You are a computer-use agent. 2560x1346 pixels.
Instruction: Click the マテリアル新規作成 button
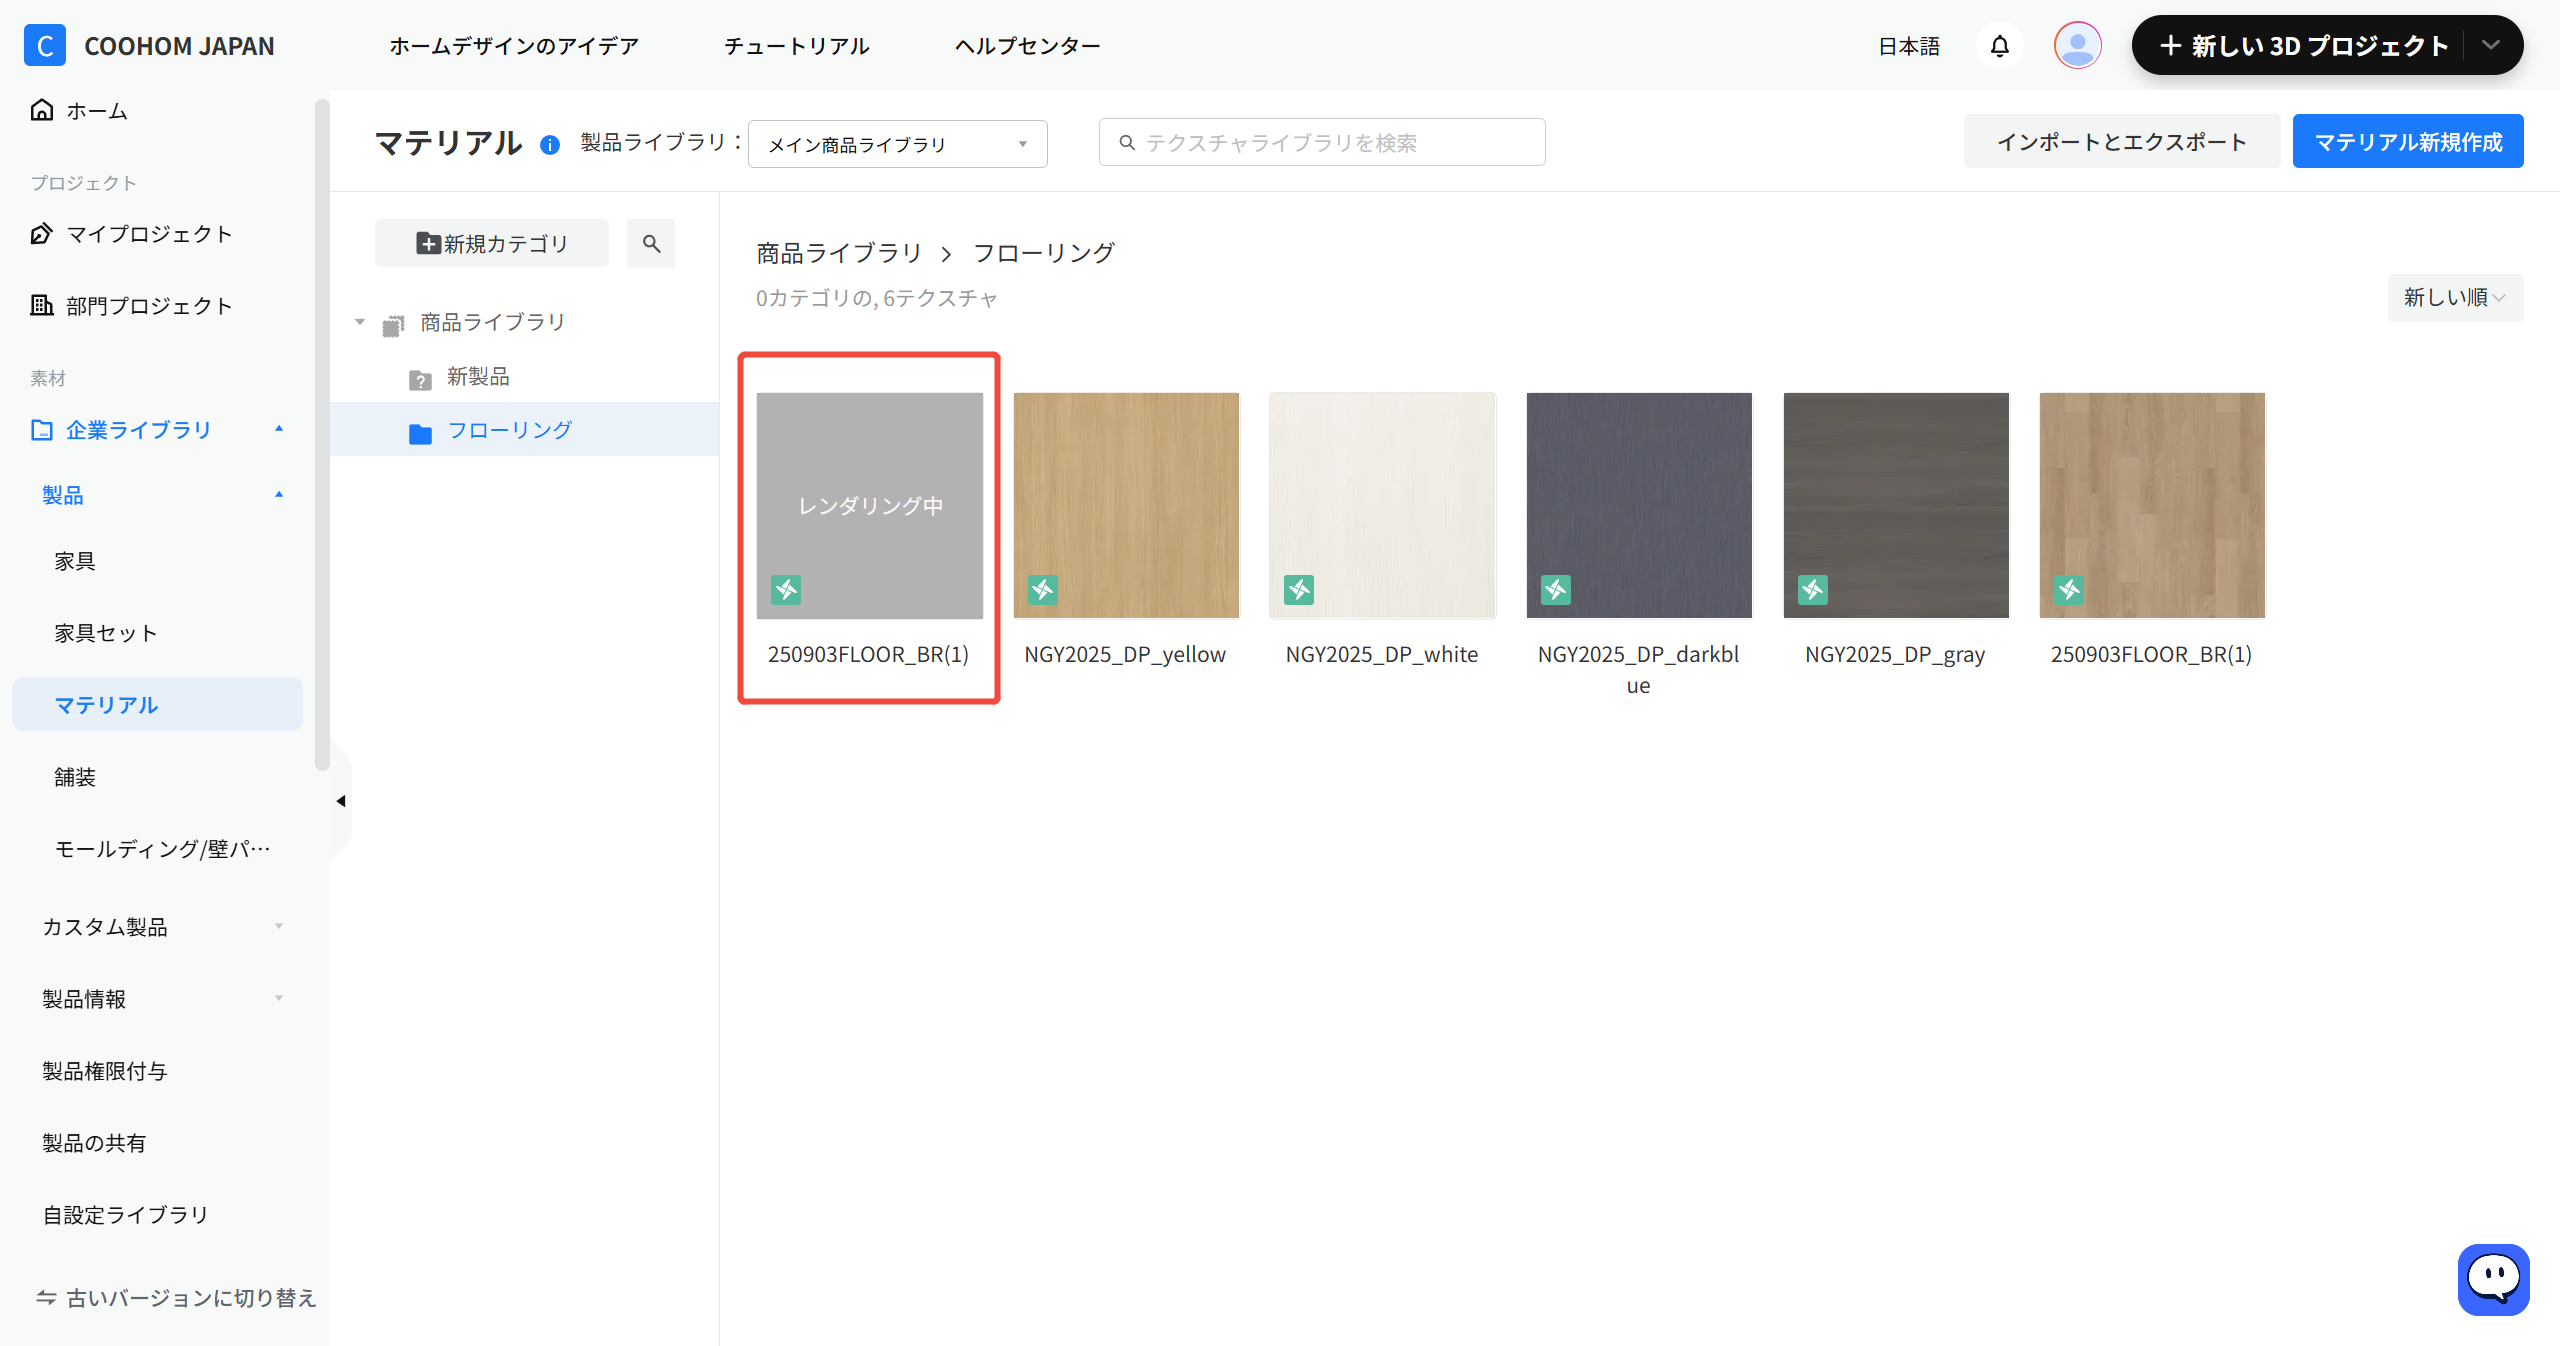tap(2408, 141)
